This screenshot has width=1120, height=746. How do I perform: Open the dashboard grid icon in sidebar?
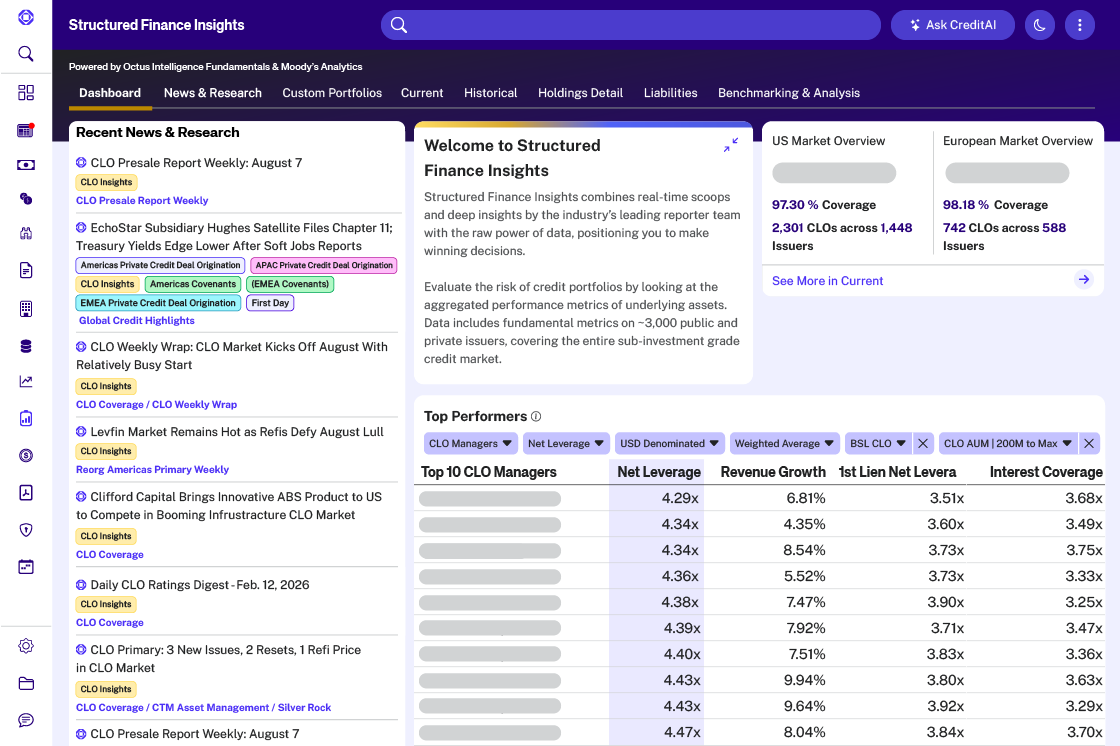click(x=26, y=92)
